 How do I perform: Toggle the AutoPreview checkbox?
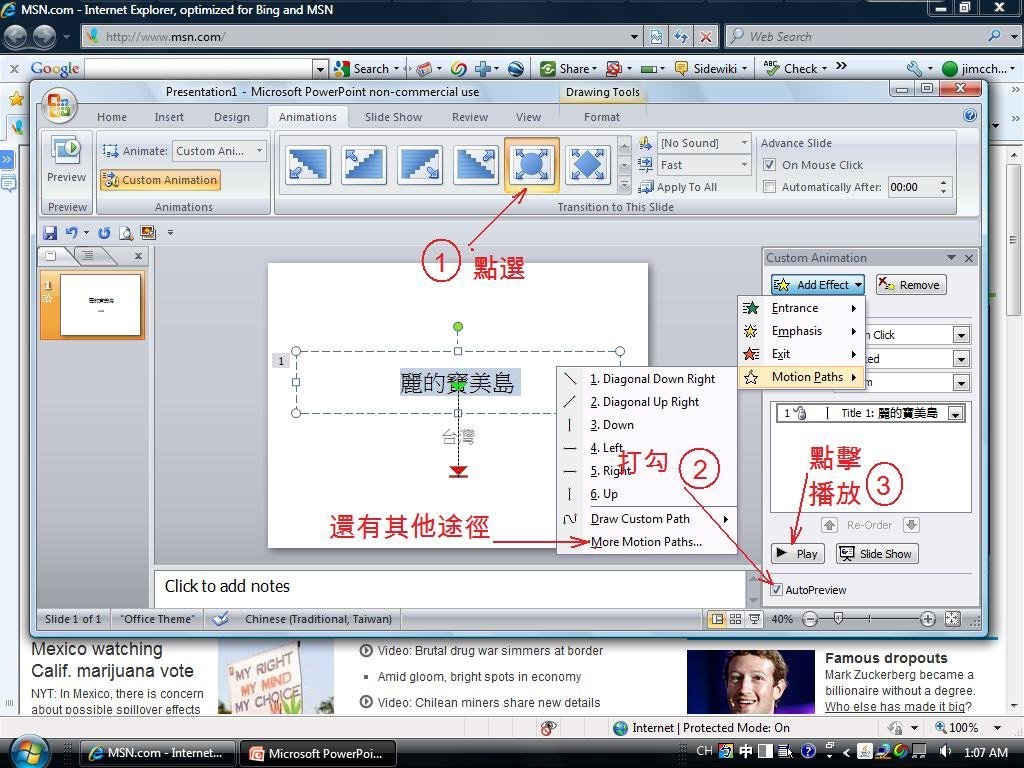(776, 590)
